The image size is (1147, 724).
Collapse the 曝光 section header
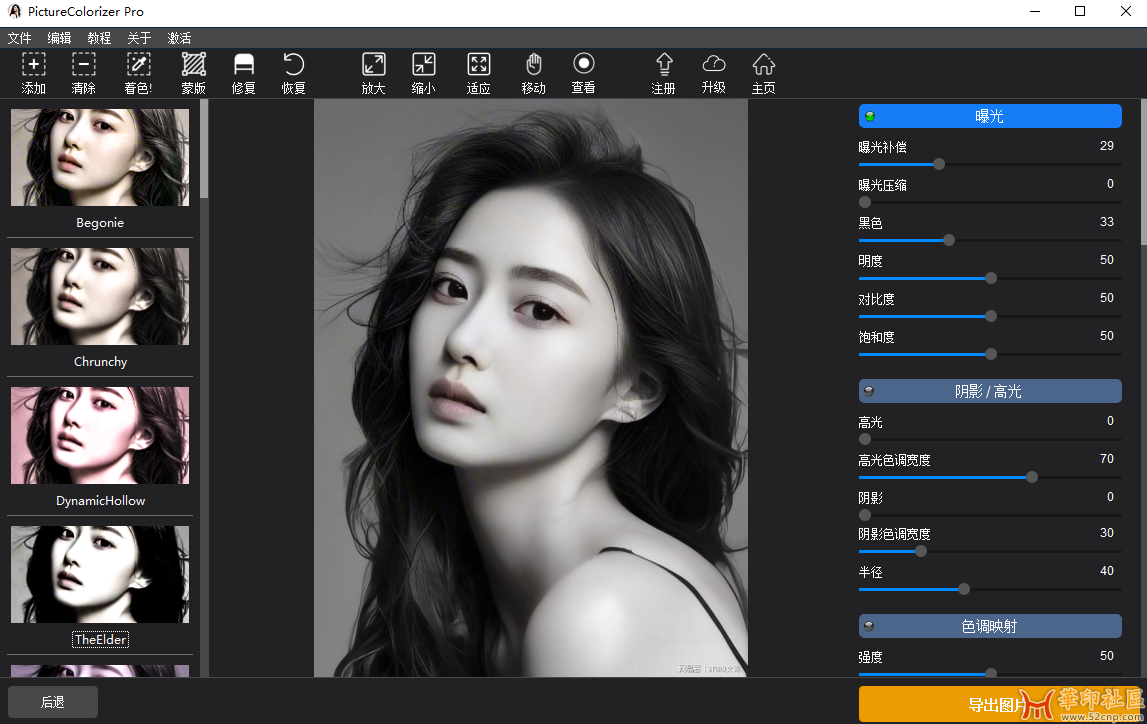(990, 116)
